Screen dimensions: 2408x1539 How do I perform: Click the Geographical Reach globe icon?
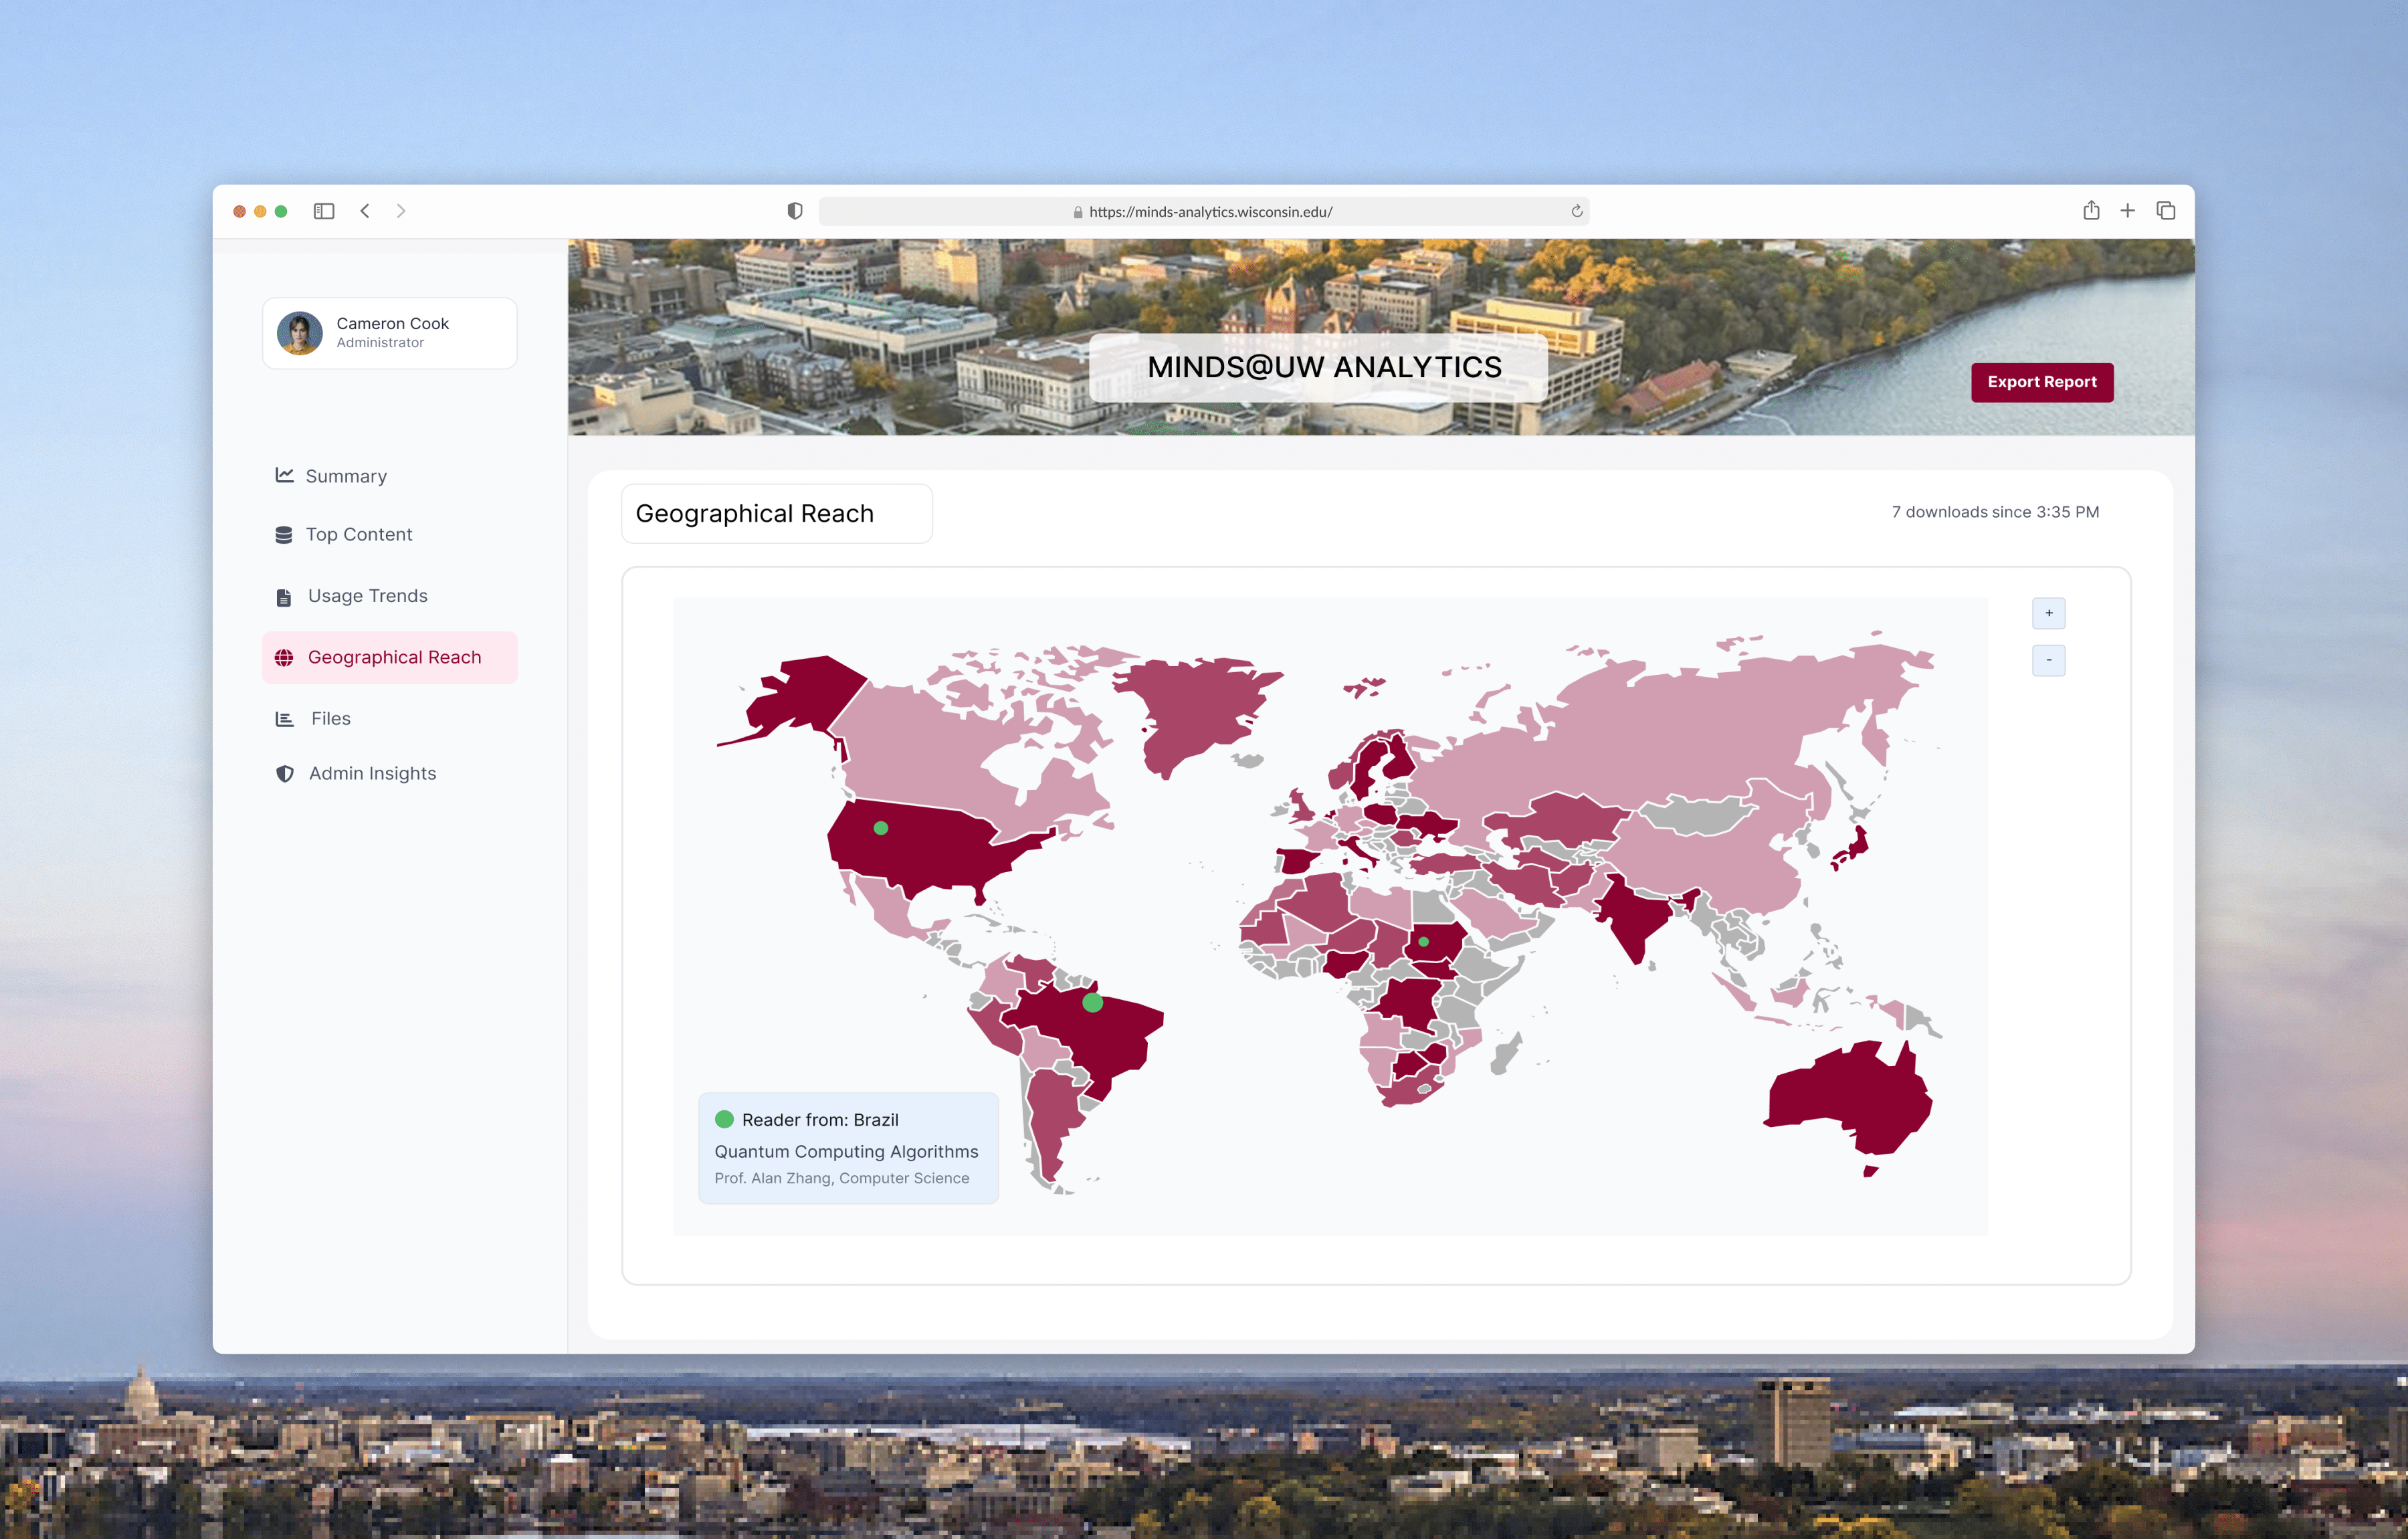pos(284,657)
